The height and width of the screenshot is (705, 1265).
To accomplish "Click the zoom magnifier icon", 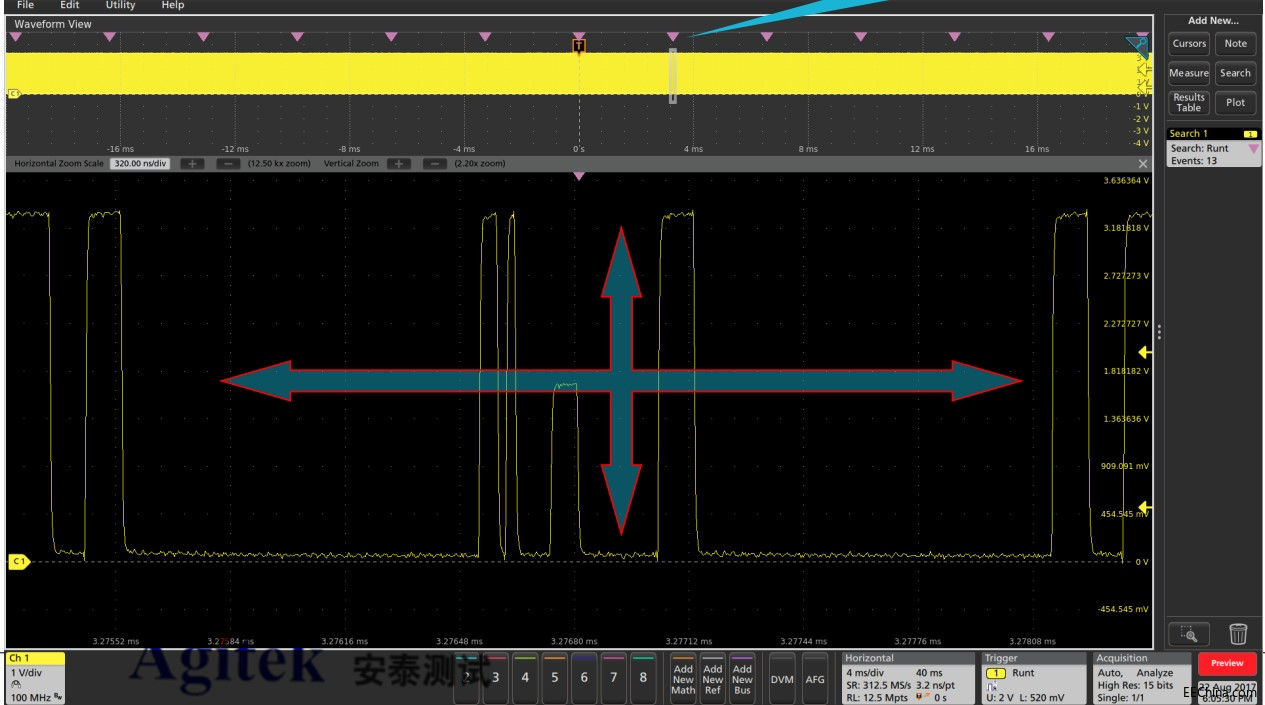I will [1189, 633].
